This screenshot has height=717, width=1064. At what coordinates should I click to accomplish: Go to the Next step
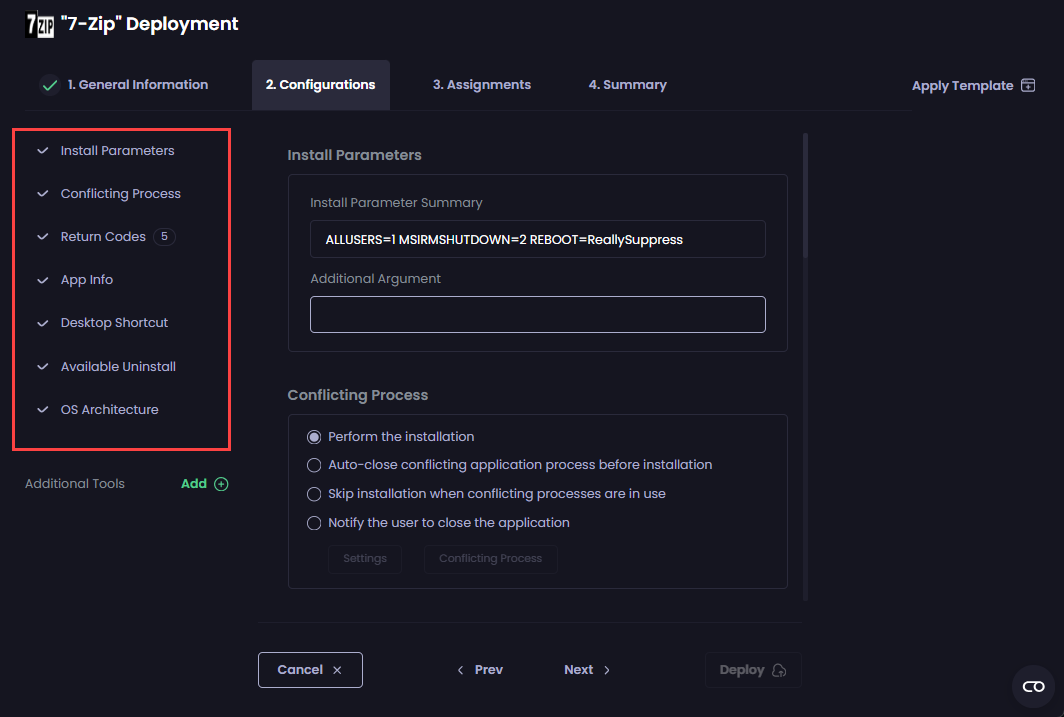(587, 670)
